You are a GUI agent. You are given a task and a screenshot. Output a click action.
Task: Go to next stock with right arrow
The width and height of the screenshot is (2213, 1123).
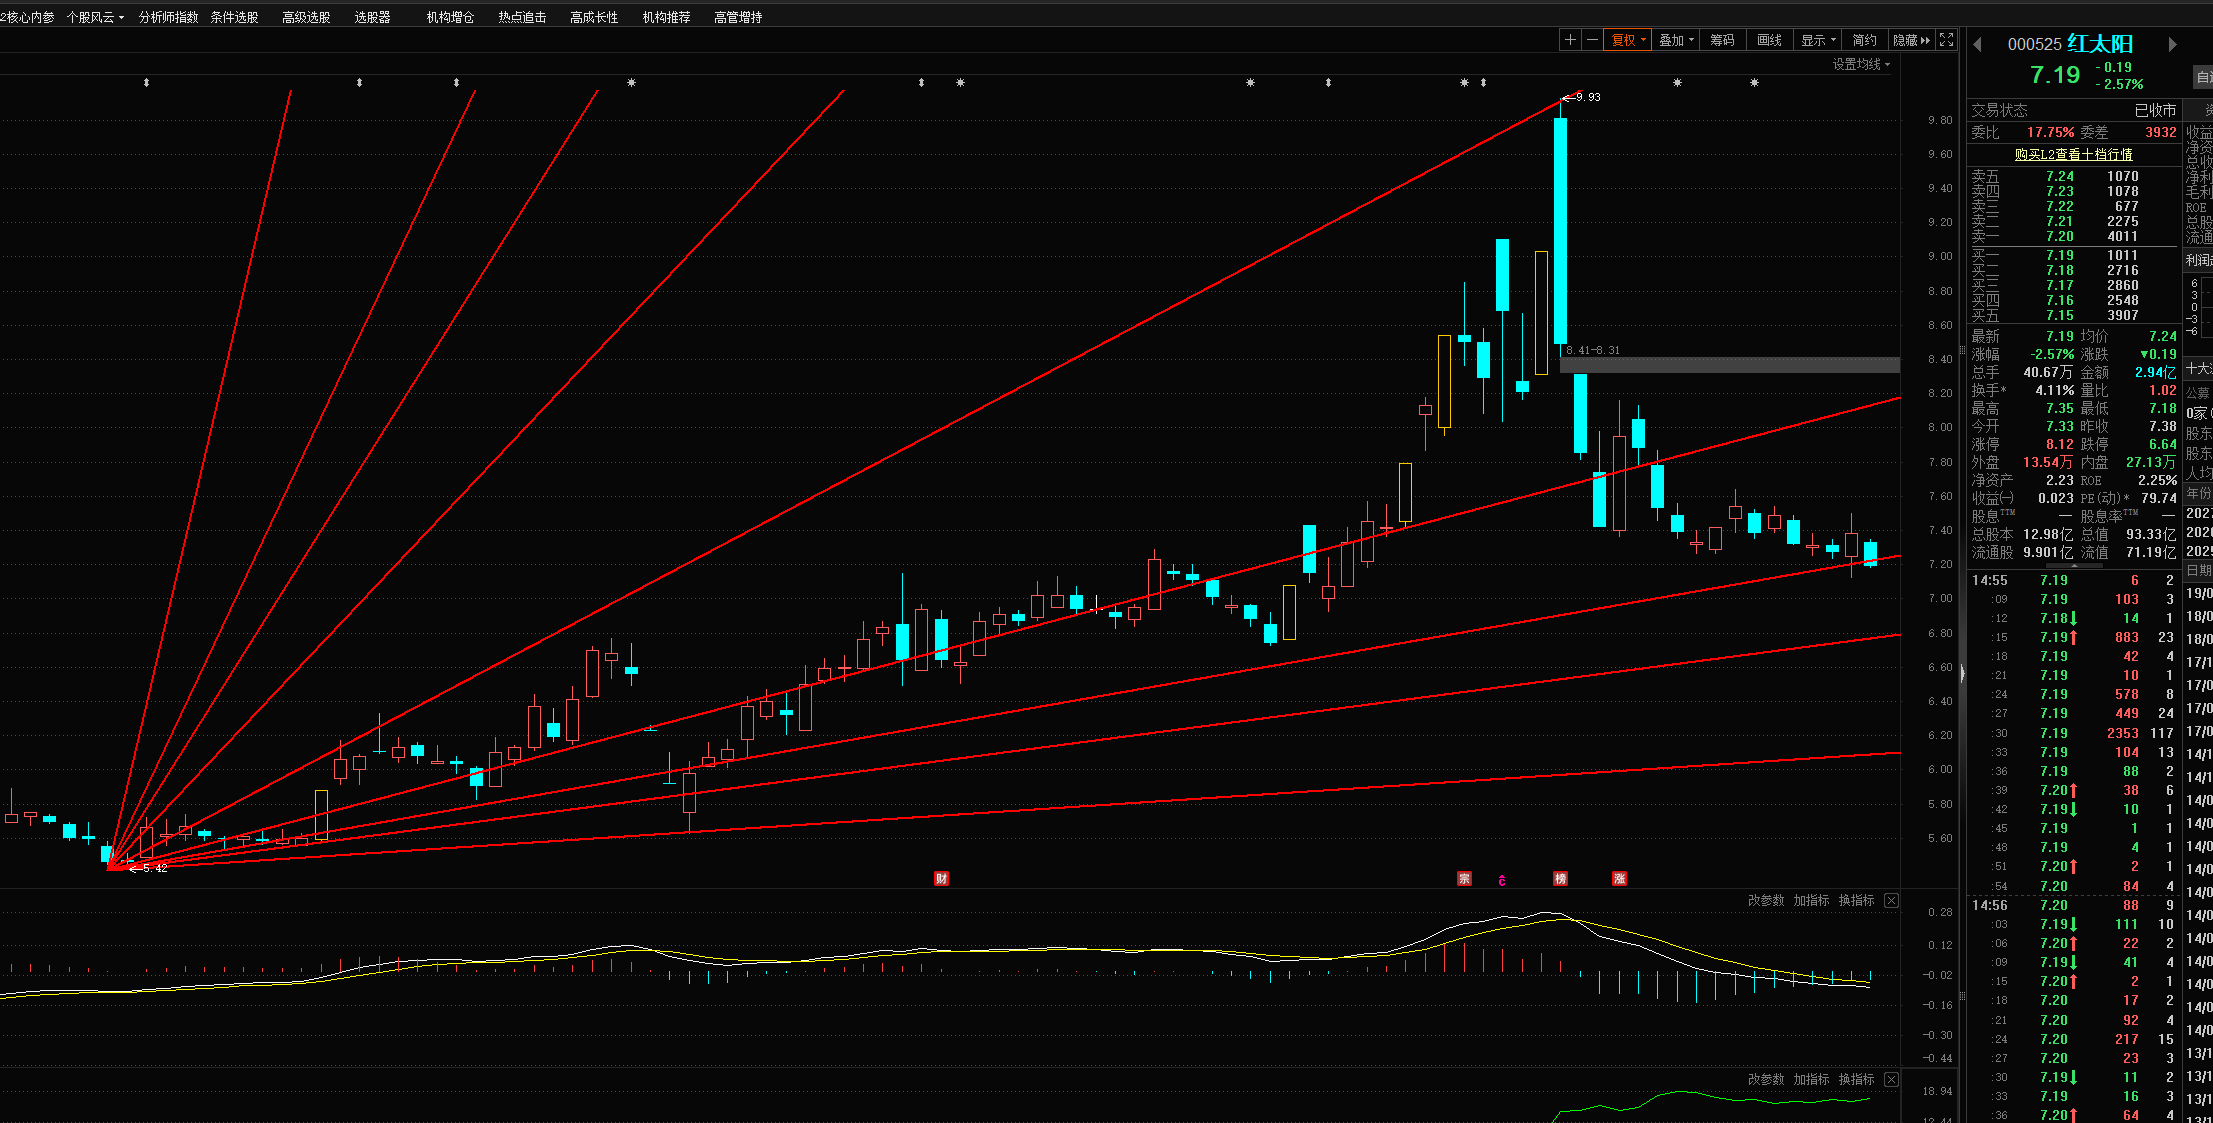coord(2172,44)
